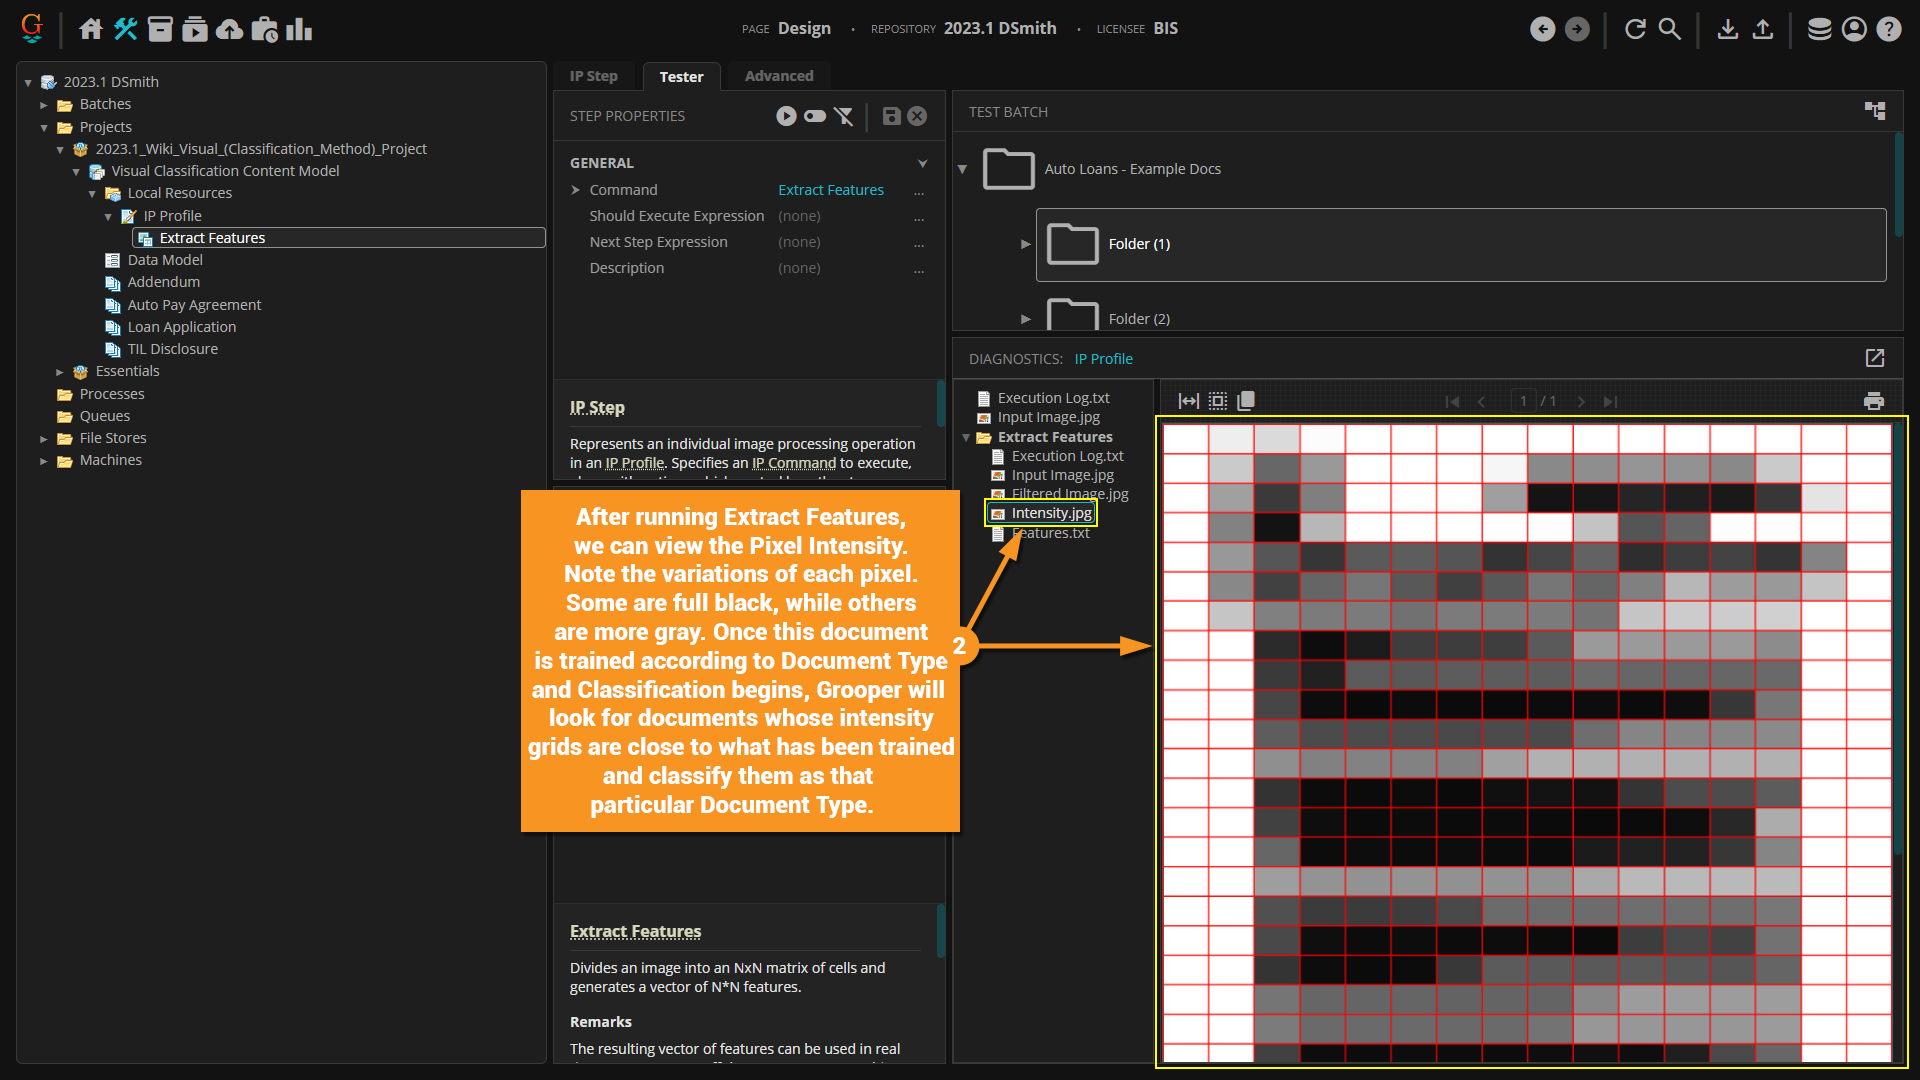Toggle the clear-filter icon in Step Properties
Viewport: 1920px width, 1080px height.
[844, 116]
